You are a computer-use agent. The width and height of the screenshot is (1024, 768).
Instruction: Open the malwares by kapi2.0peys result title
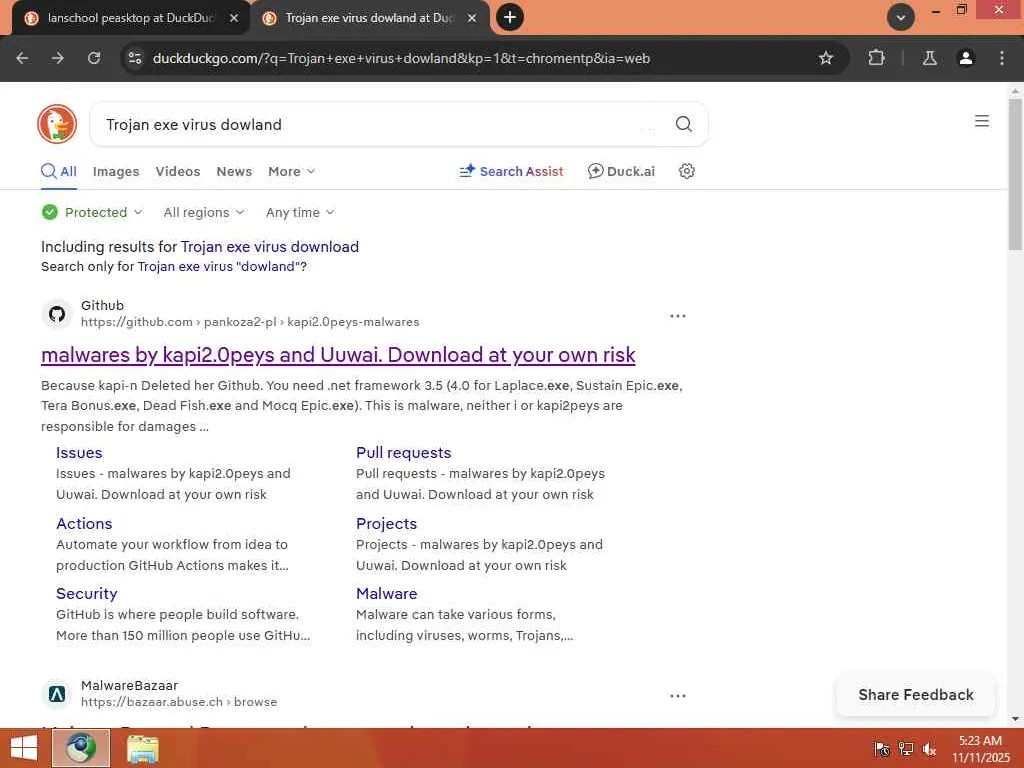pyautogui.click(x=338, y=355)
